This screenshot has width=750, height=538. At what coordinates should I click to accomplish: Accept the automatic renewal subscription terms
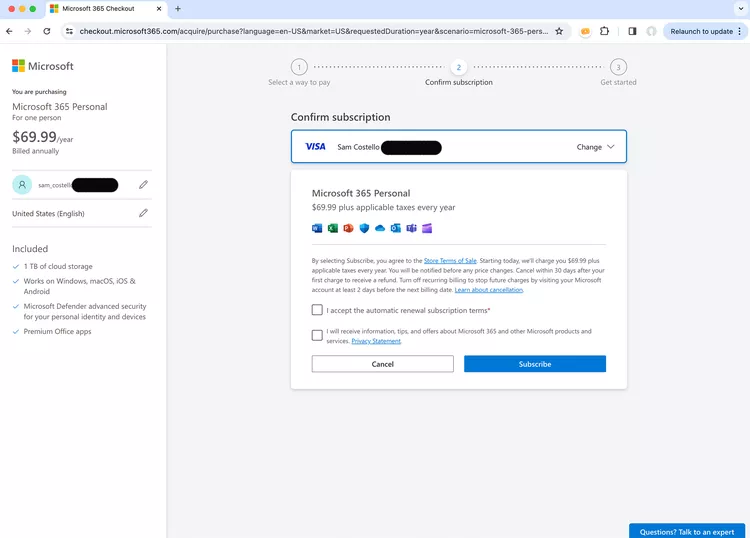[317, 310]
